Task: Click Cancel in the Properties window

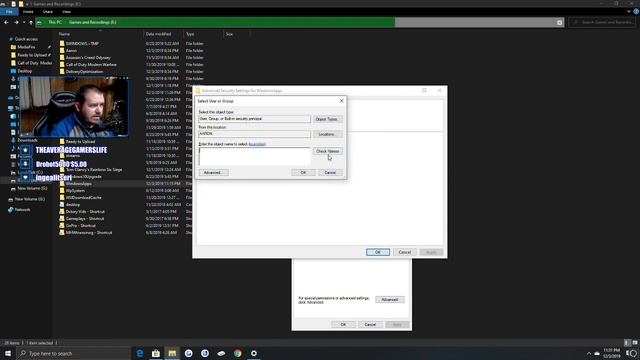Action: 370,324
